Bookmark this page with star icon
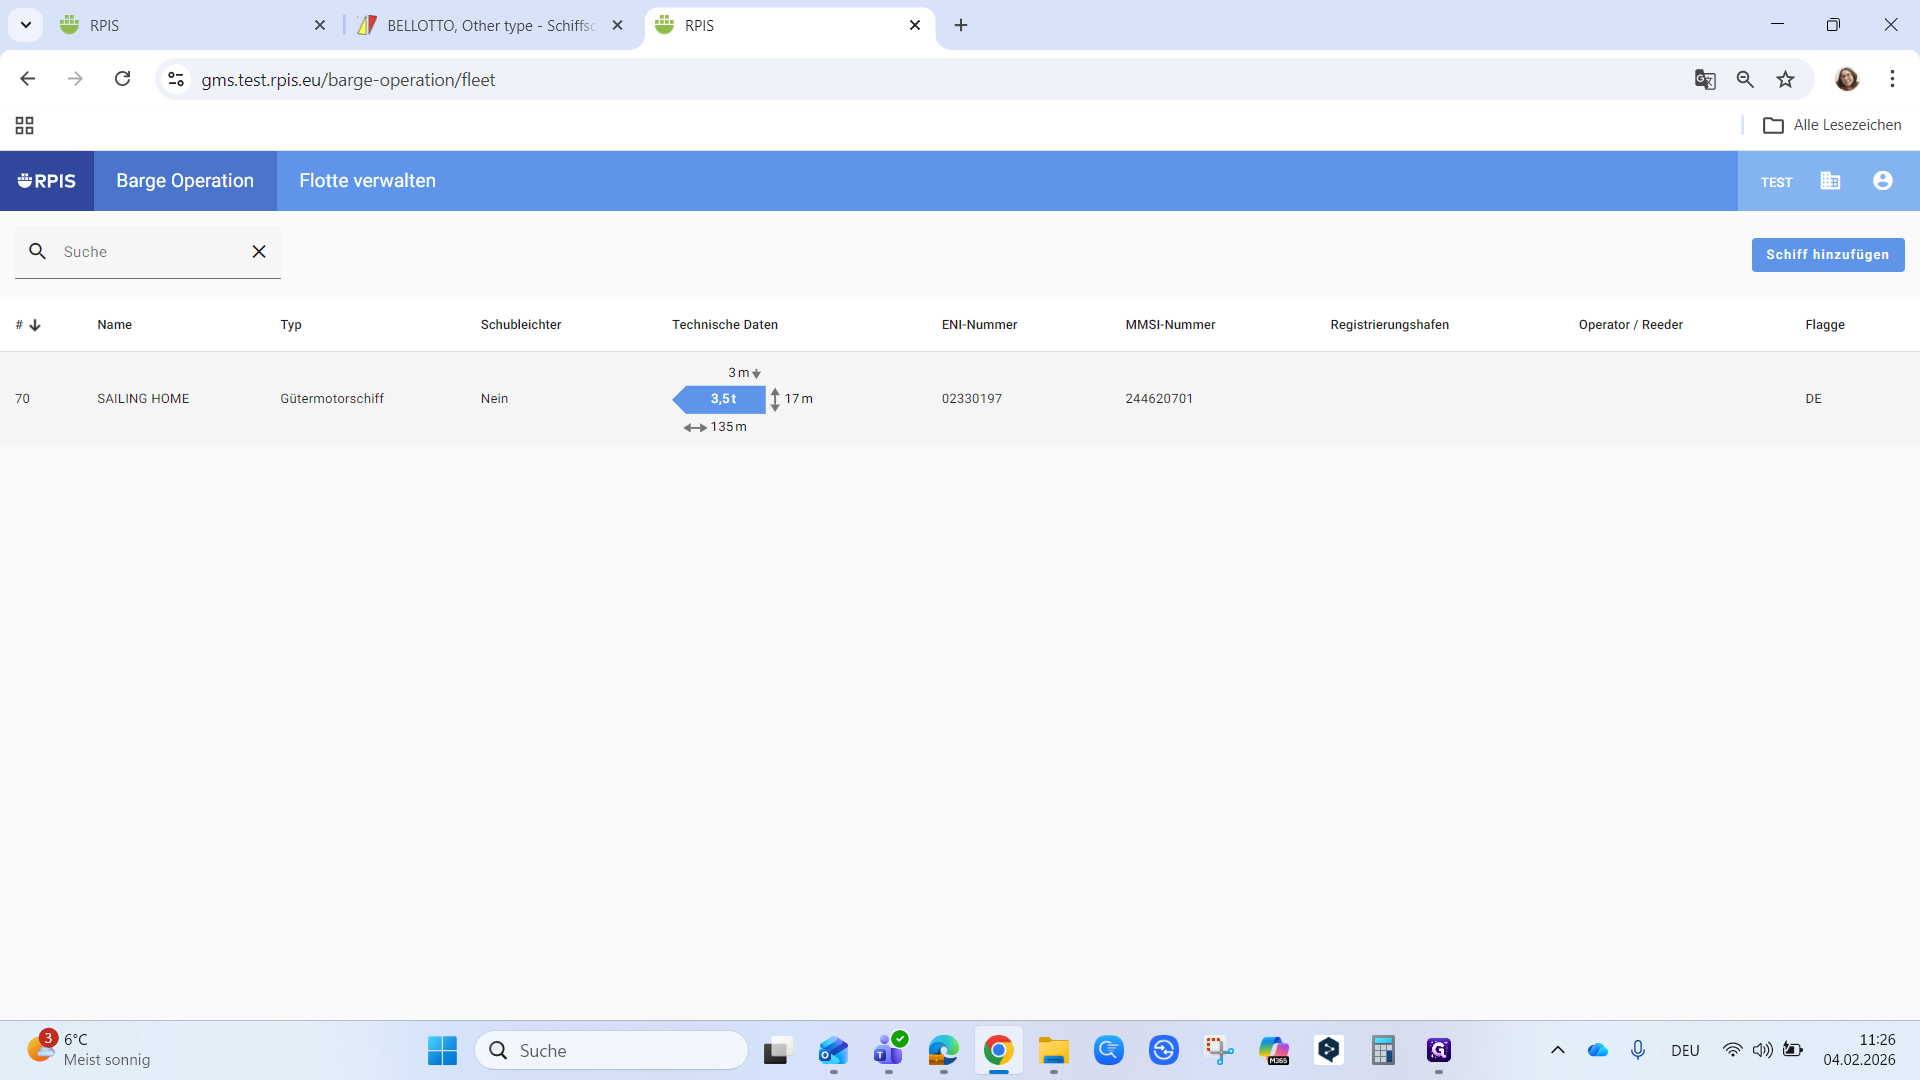This screenshot has height=1080, width=1920. 1785,80
